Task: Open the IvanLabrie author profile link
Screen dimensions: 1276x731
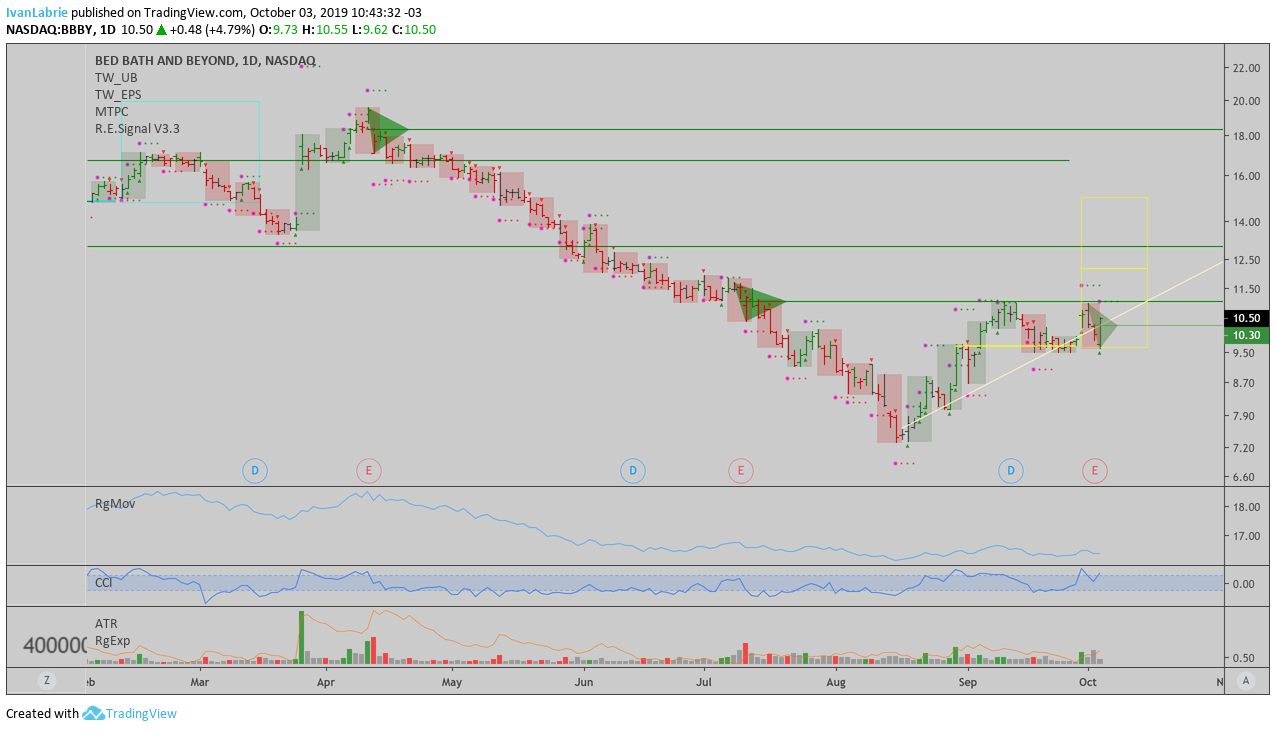Action: (x=37, y=12)
